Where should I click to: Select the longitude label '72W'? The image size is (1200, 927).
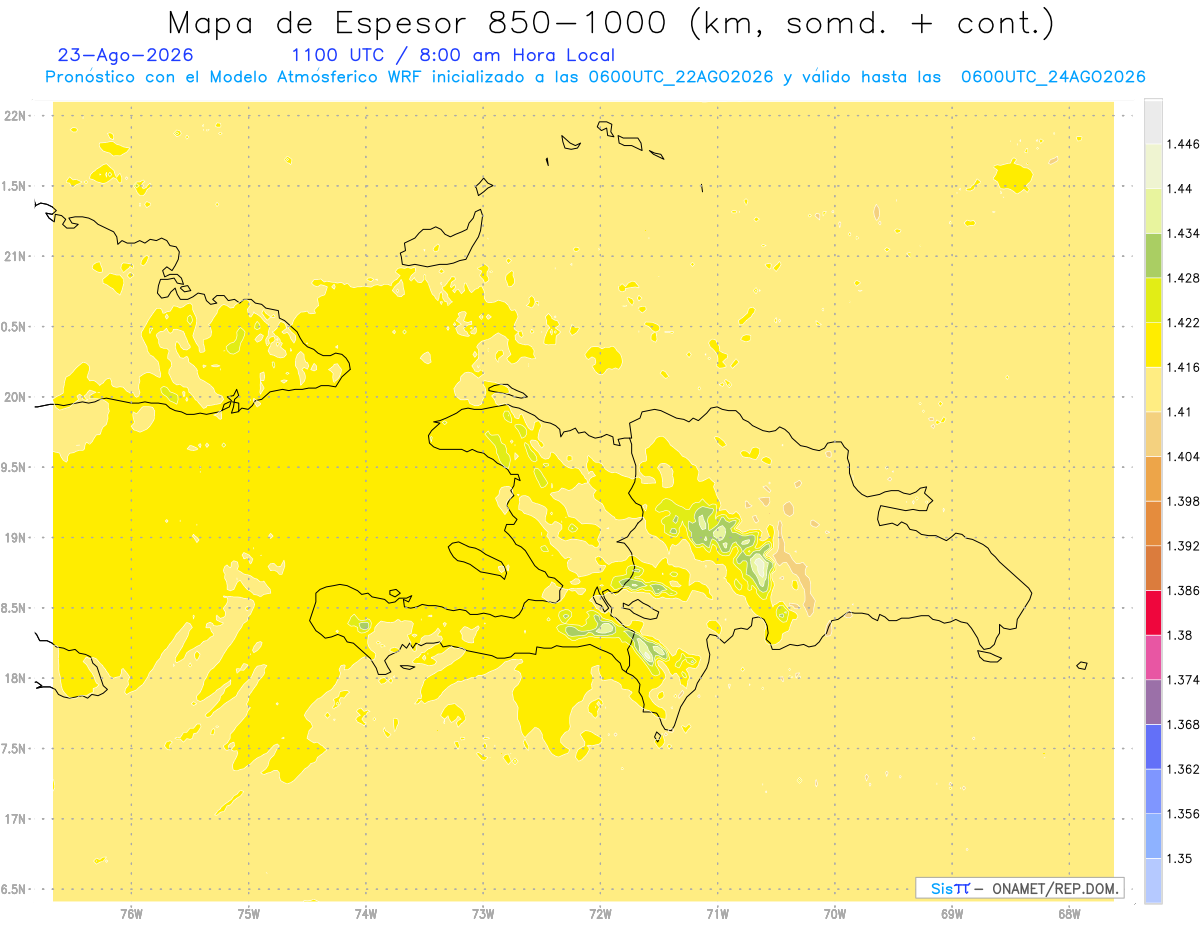click(600, 914)
